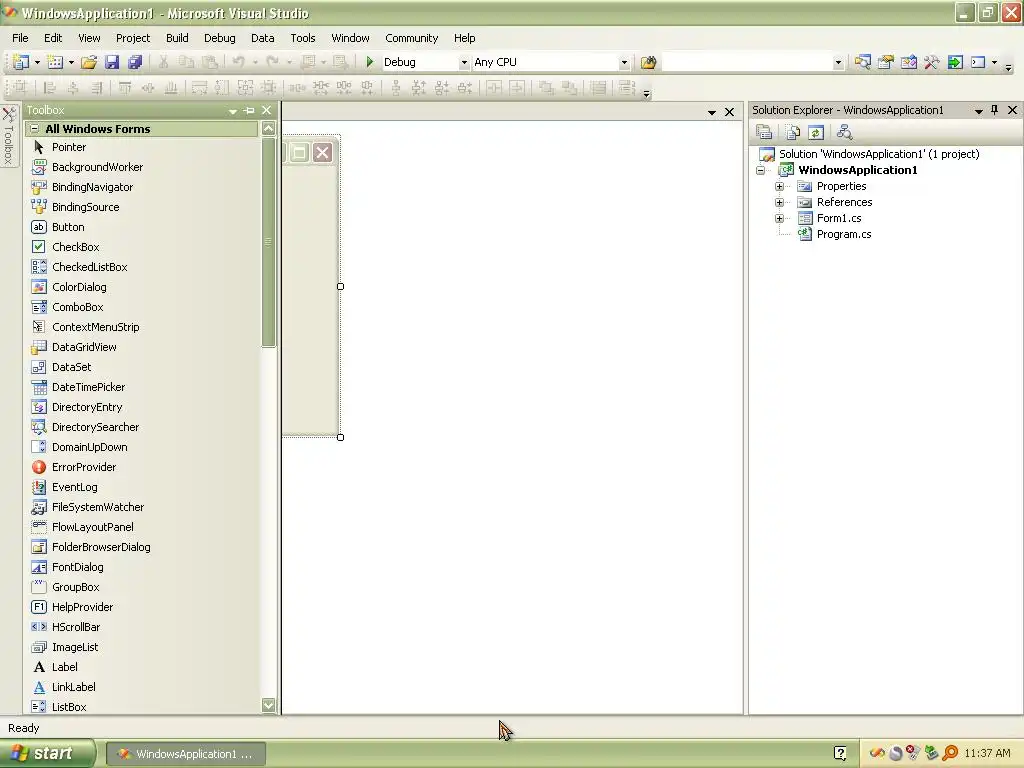Click the Add New Item toolbar icon
Viewport: 1024px width, 768px height.
tap(56, 62)
